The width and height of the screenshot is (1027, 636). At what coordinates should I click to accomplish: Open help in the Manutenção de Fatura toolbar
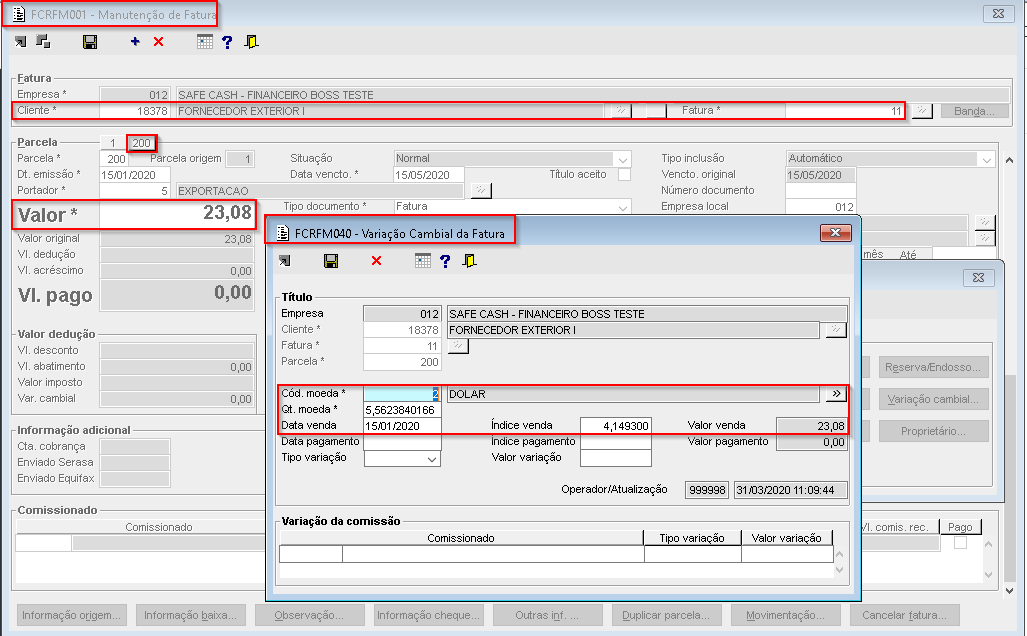227,42
